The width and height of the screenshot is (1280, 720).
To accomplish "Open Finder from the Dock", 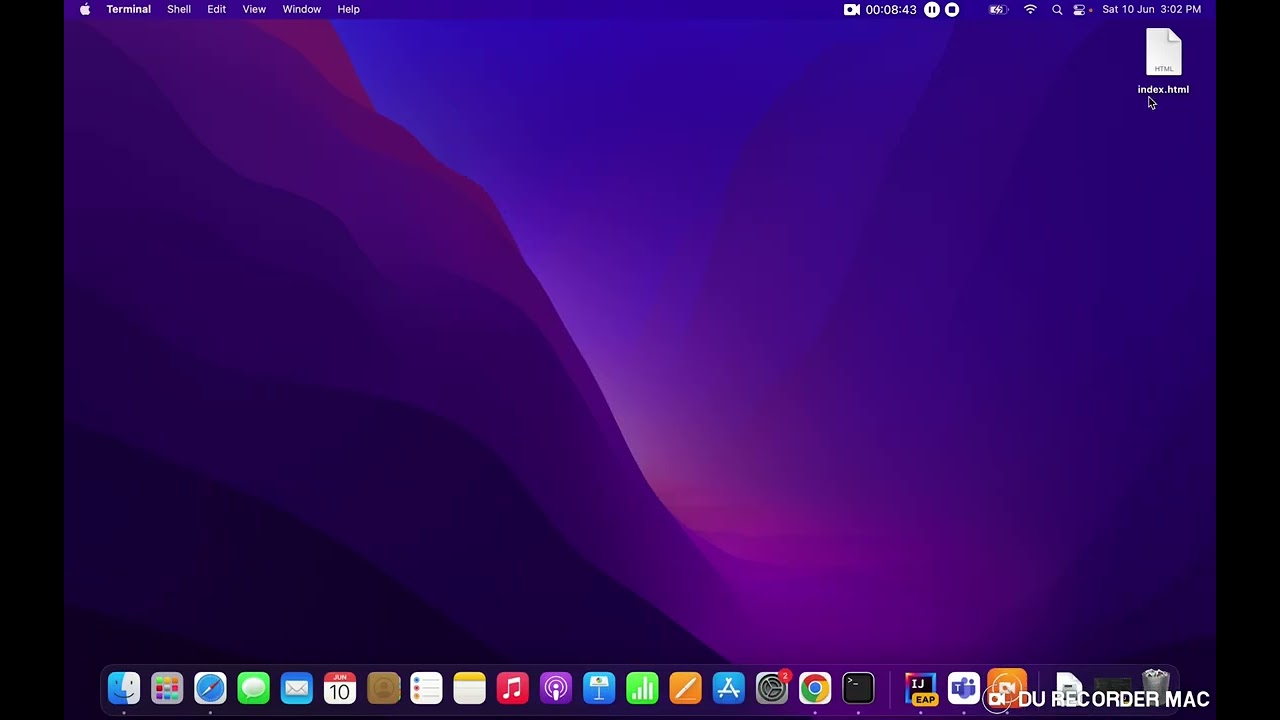I will tap(124, 688).
